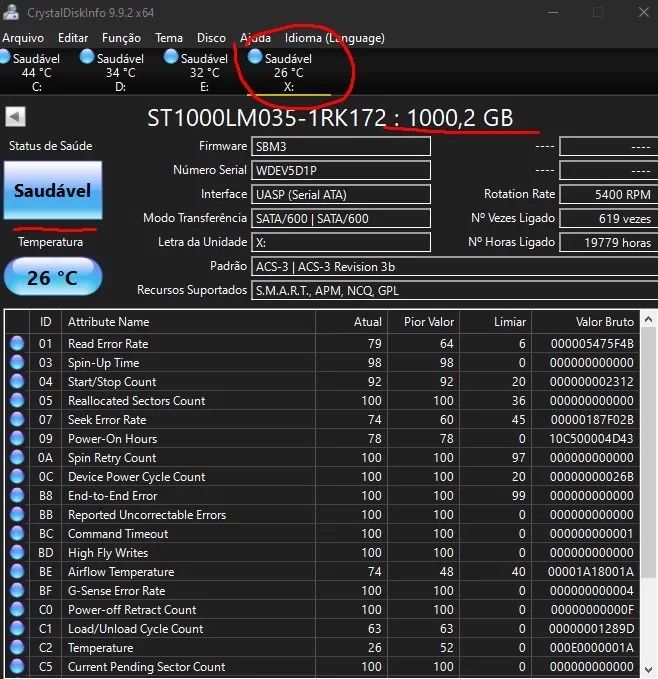
Task: Click the status orb for Spin Retry Count
Action: coord(17,457)
